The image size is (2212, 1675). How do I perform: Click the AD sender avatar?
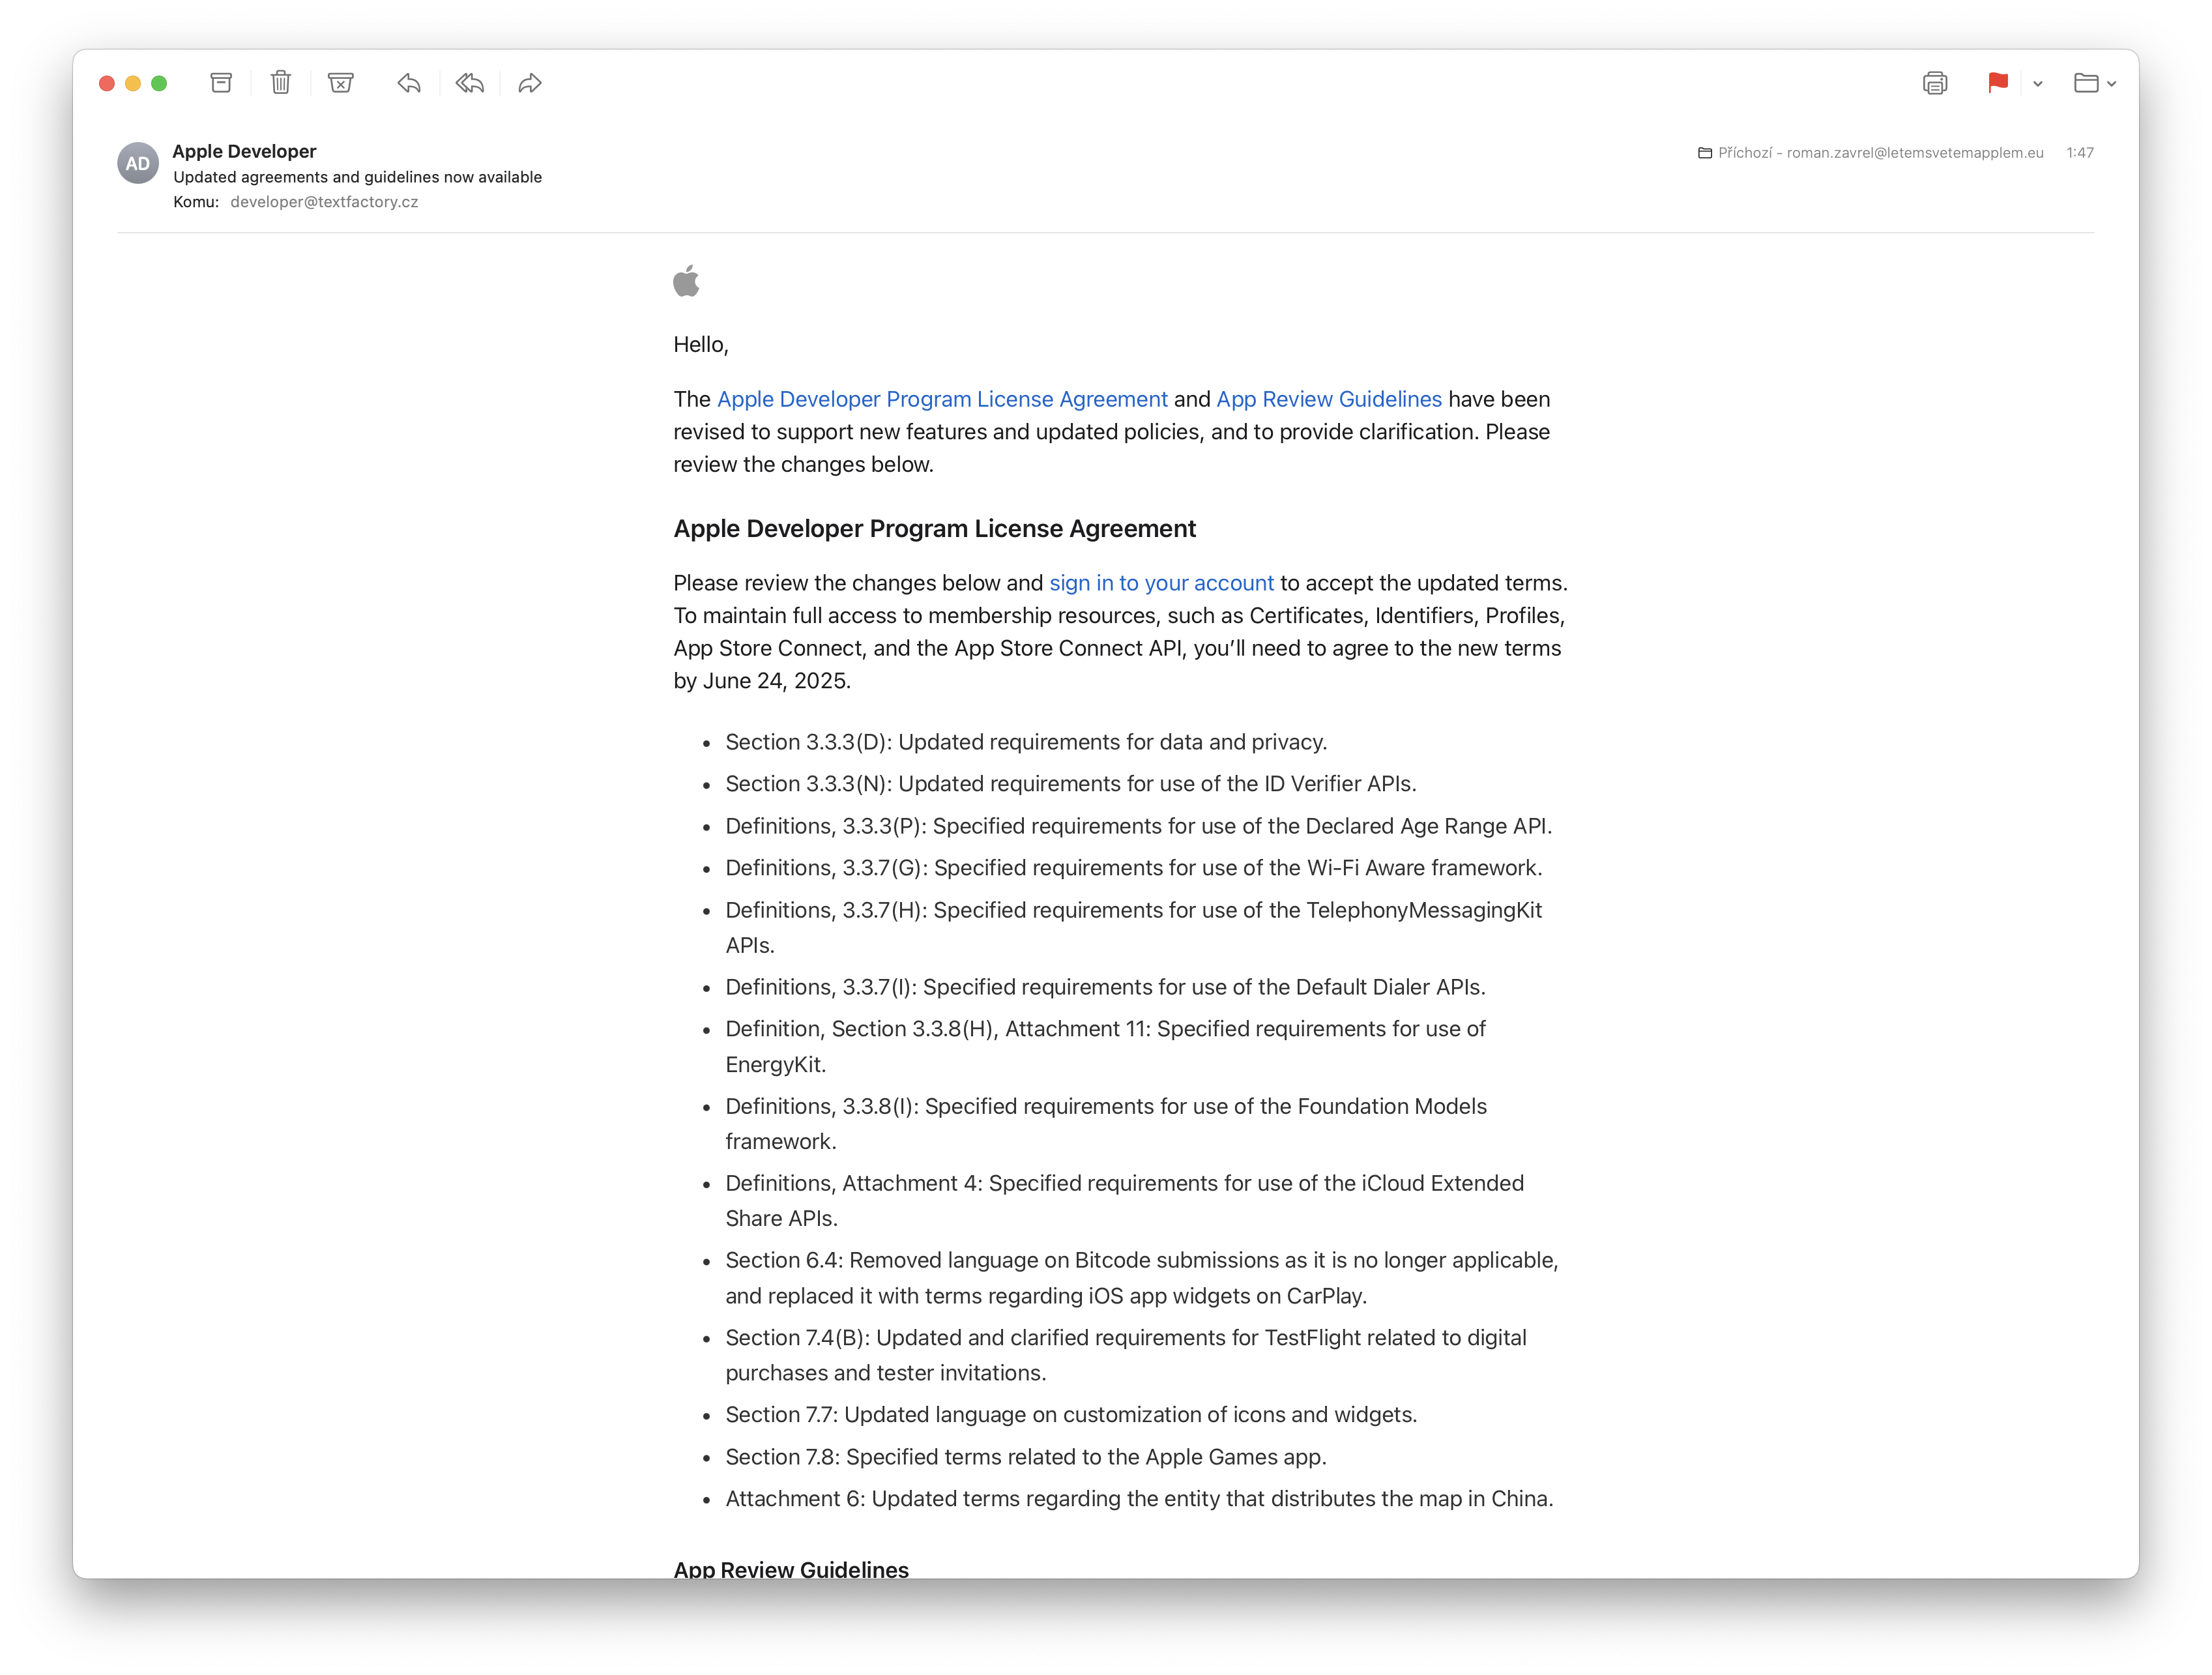(x=138, y=164)
